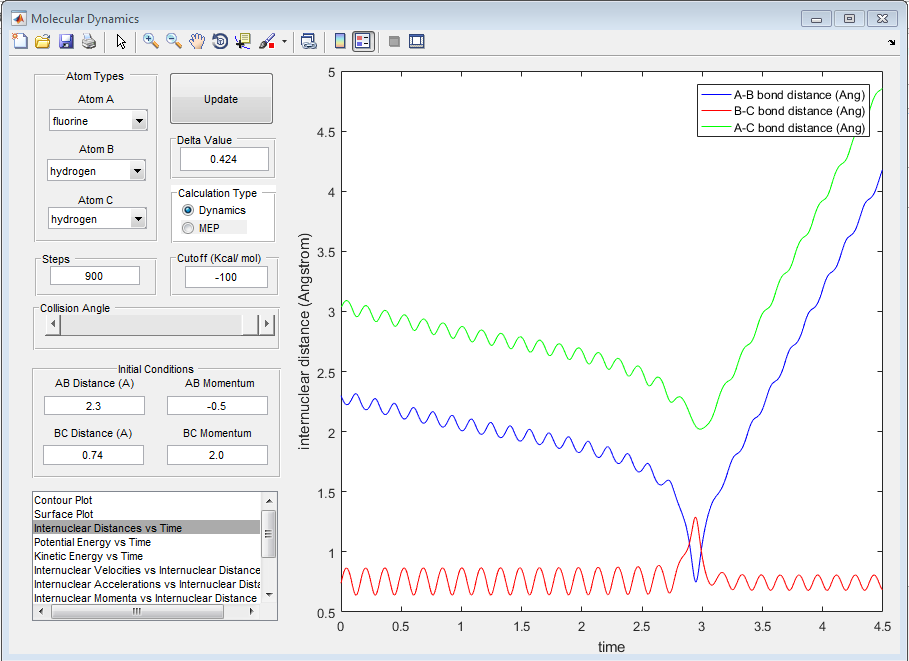Select the Dynamics calculation type
This screenshot has height=661, width=909.
pos(188,211)
